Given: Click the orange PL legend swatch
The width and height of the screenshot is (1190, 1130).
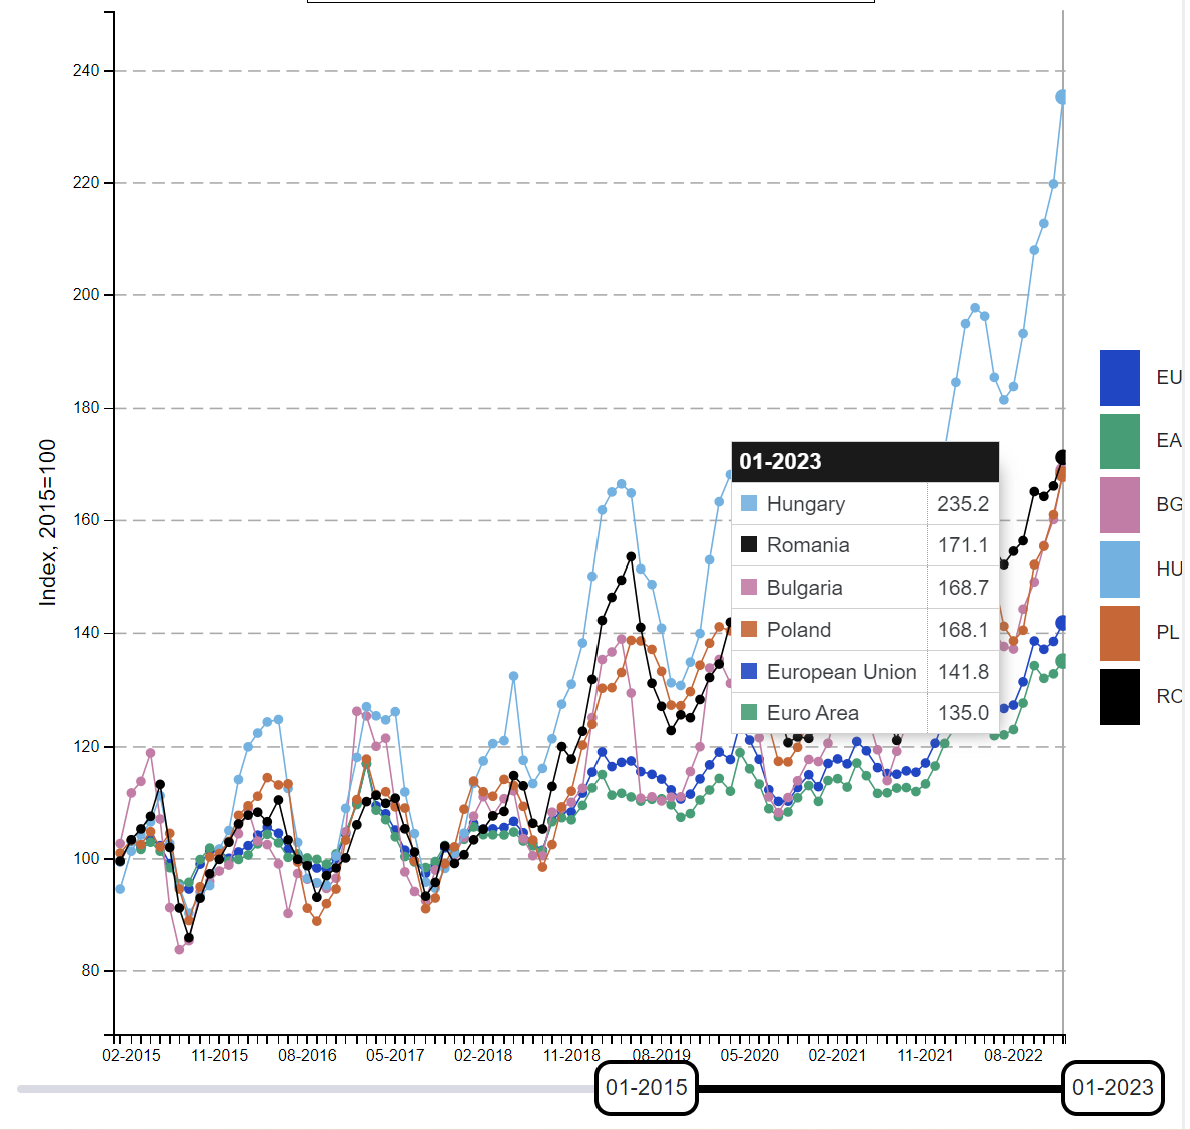Looking at the screenshot, I should (1119, 632).
